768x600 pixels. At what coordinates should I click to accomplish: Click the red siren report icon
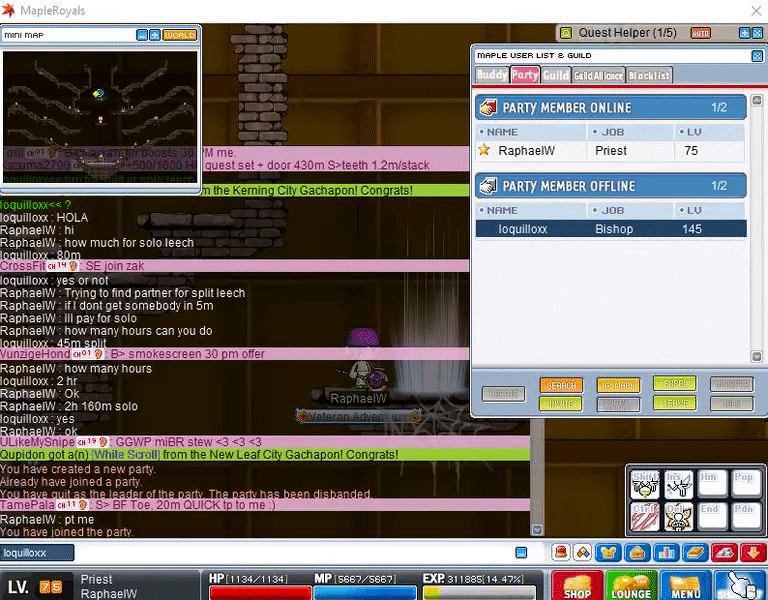pos(561,552)
